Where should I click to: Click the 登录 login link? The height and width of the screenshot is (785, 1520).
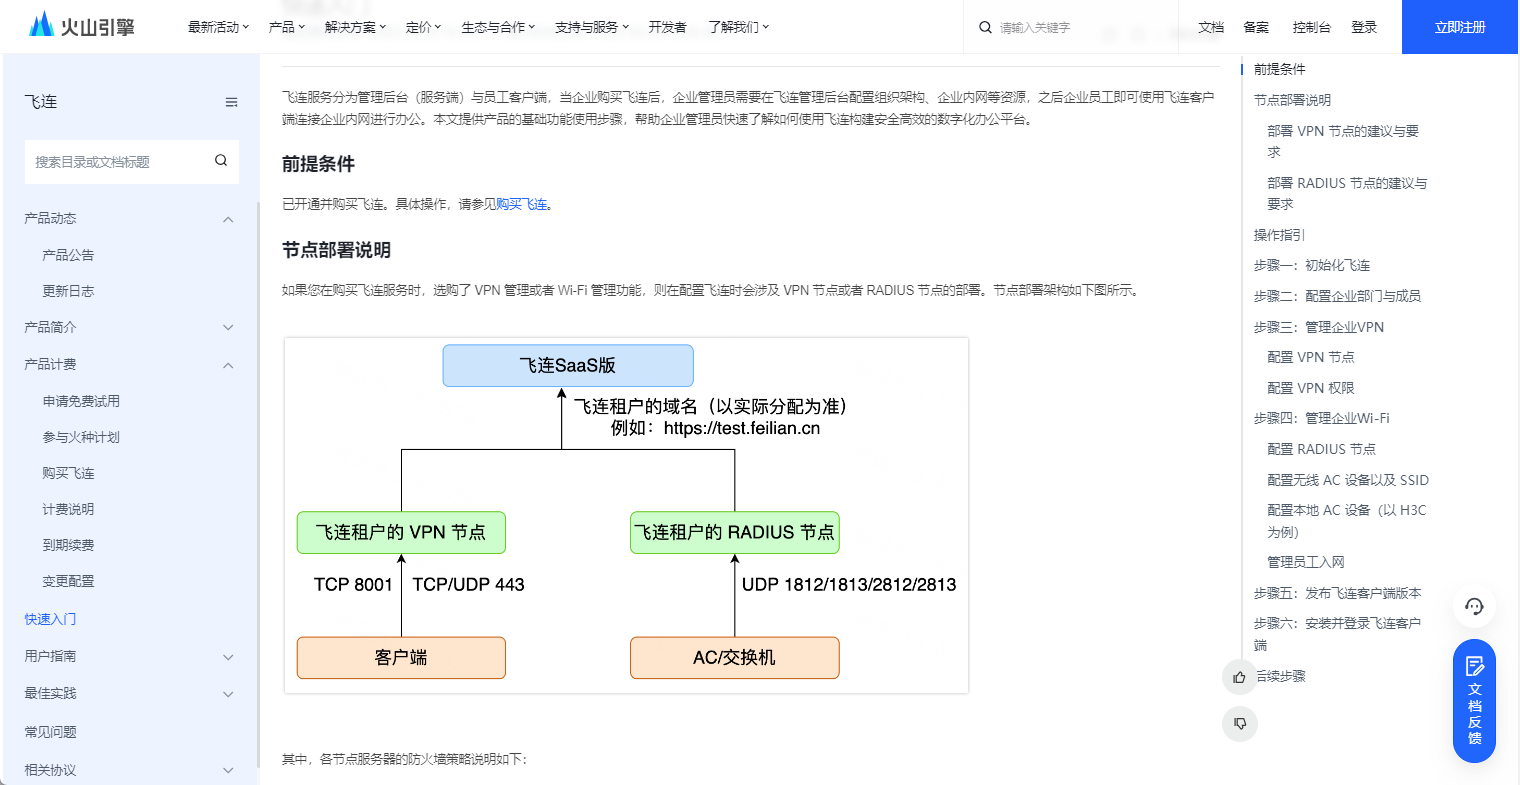[1364, 27]
